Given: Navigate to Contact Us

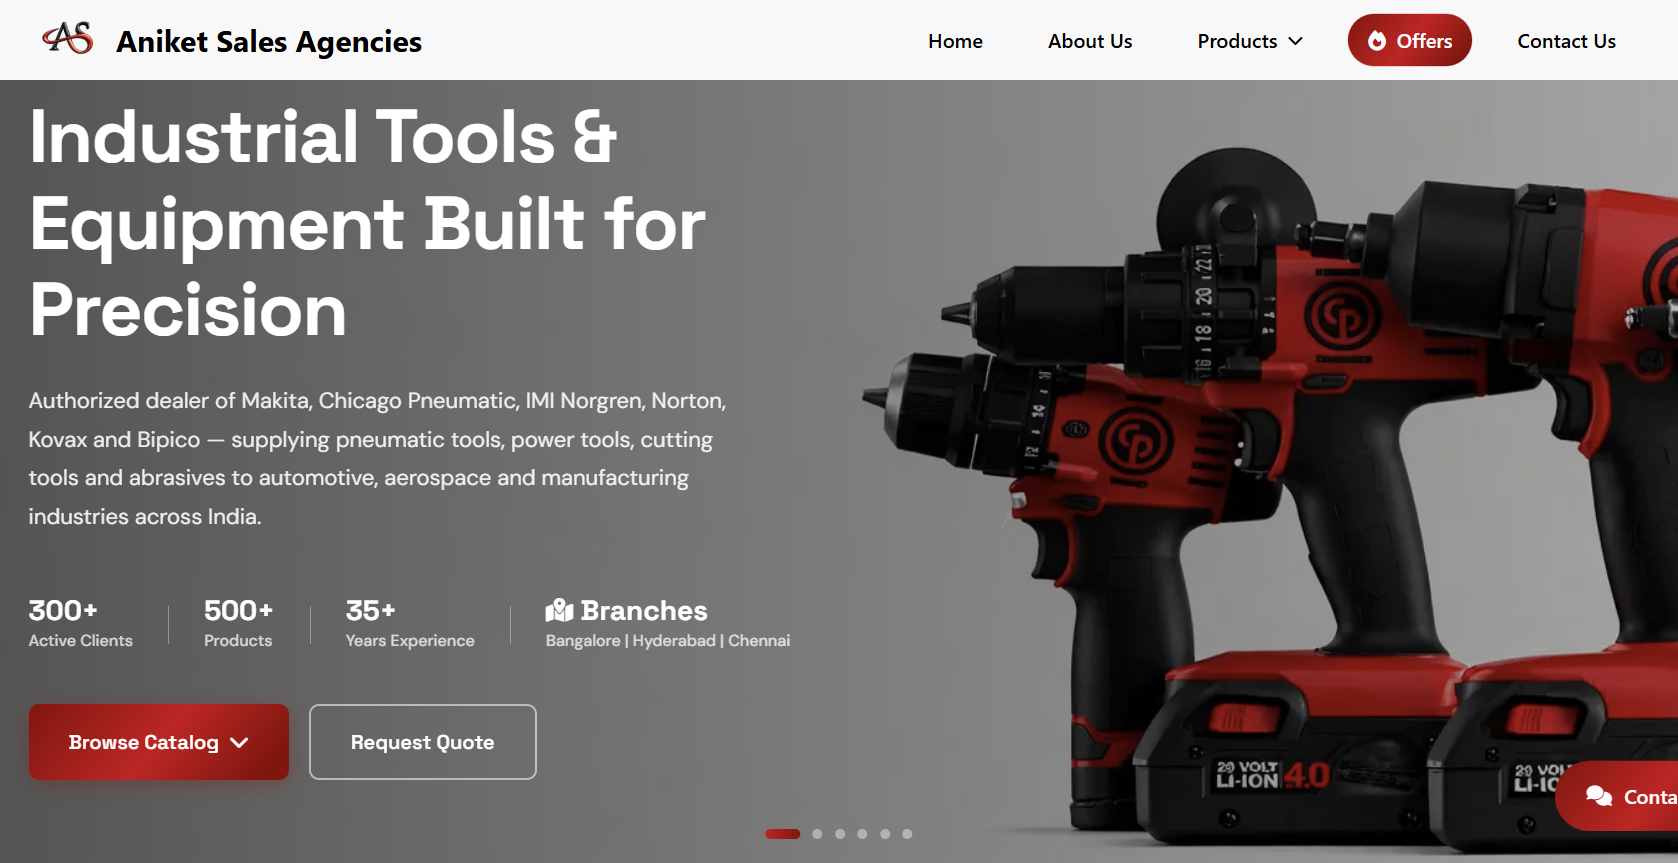Looking at the screenshot, I should click(x=1566, y=41).
